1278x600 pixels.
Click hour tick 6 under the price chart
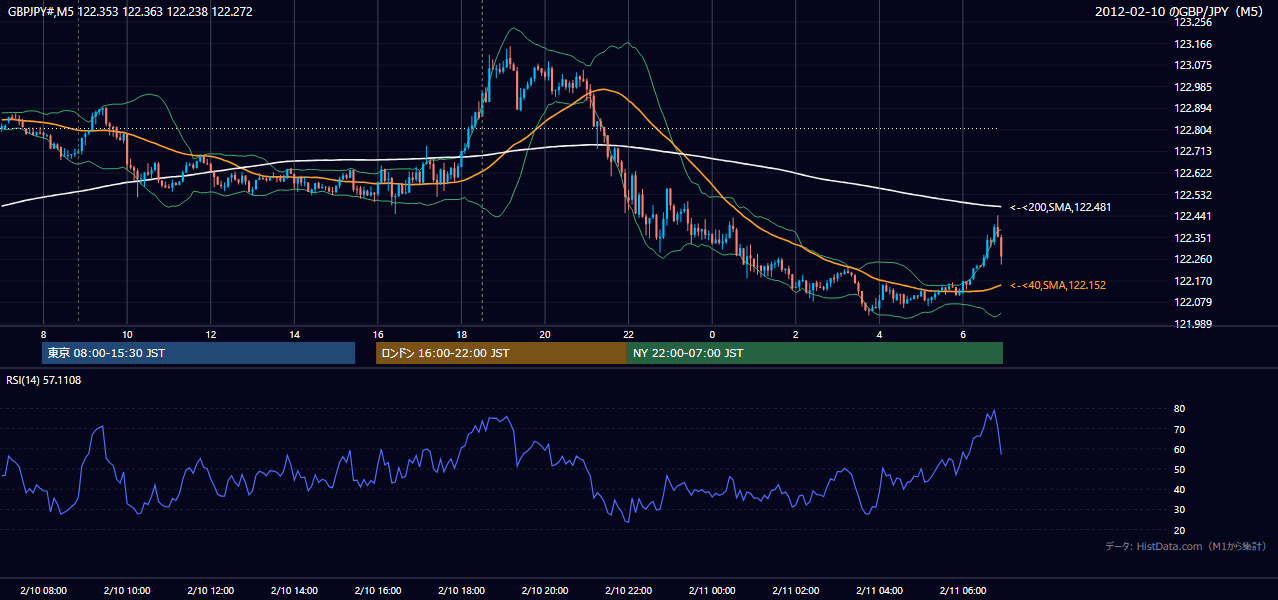click(963, 334)
